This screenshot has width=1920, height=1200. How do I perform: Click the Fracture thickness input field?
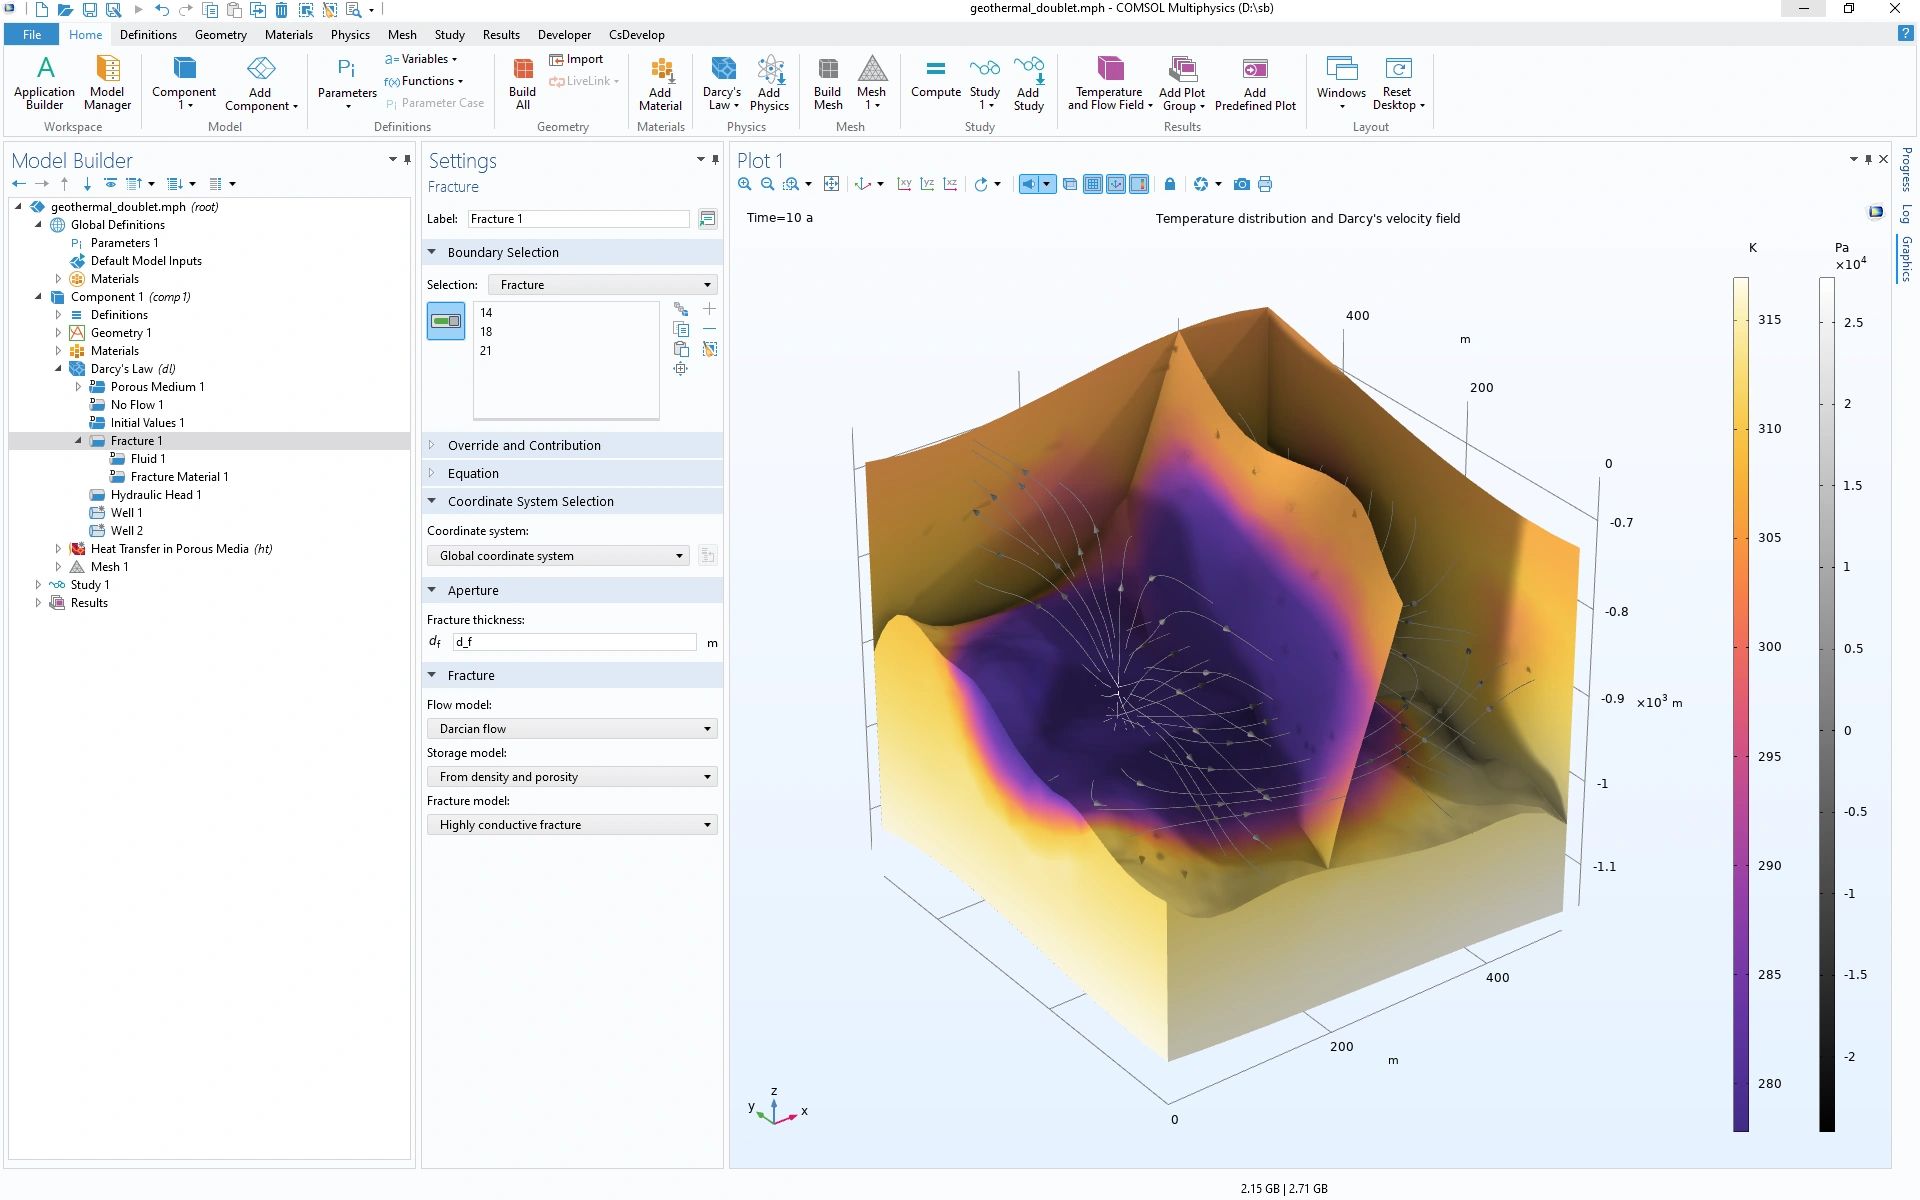coord(574,642)
